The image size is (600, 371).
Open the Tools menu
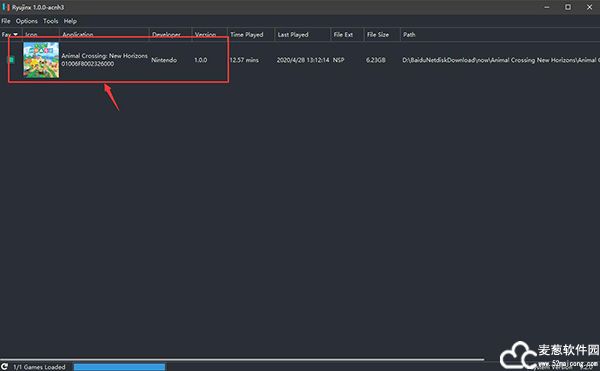tap(51, 21)
